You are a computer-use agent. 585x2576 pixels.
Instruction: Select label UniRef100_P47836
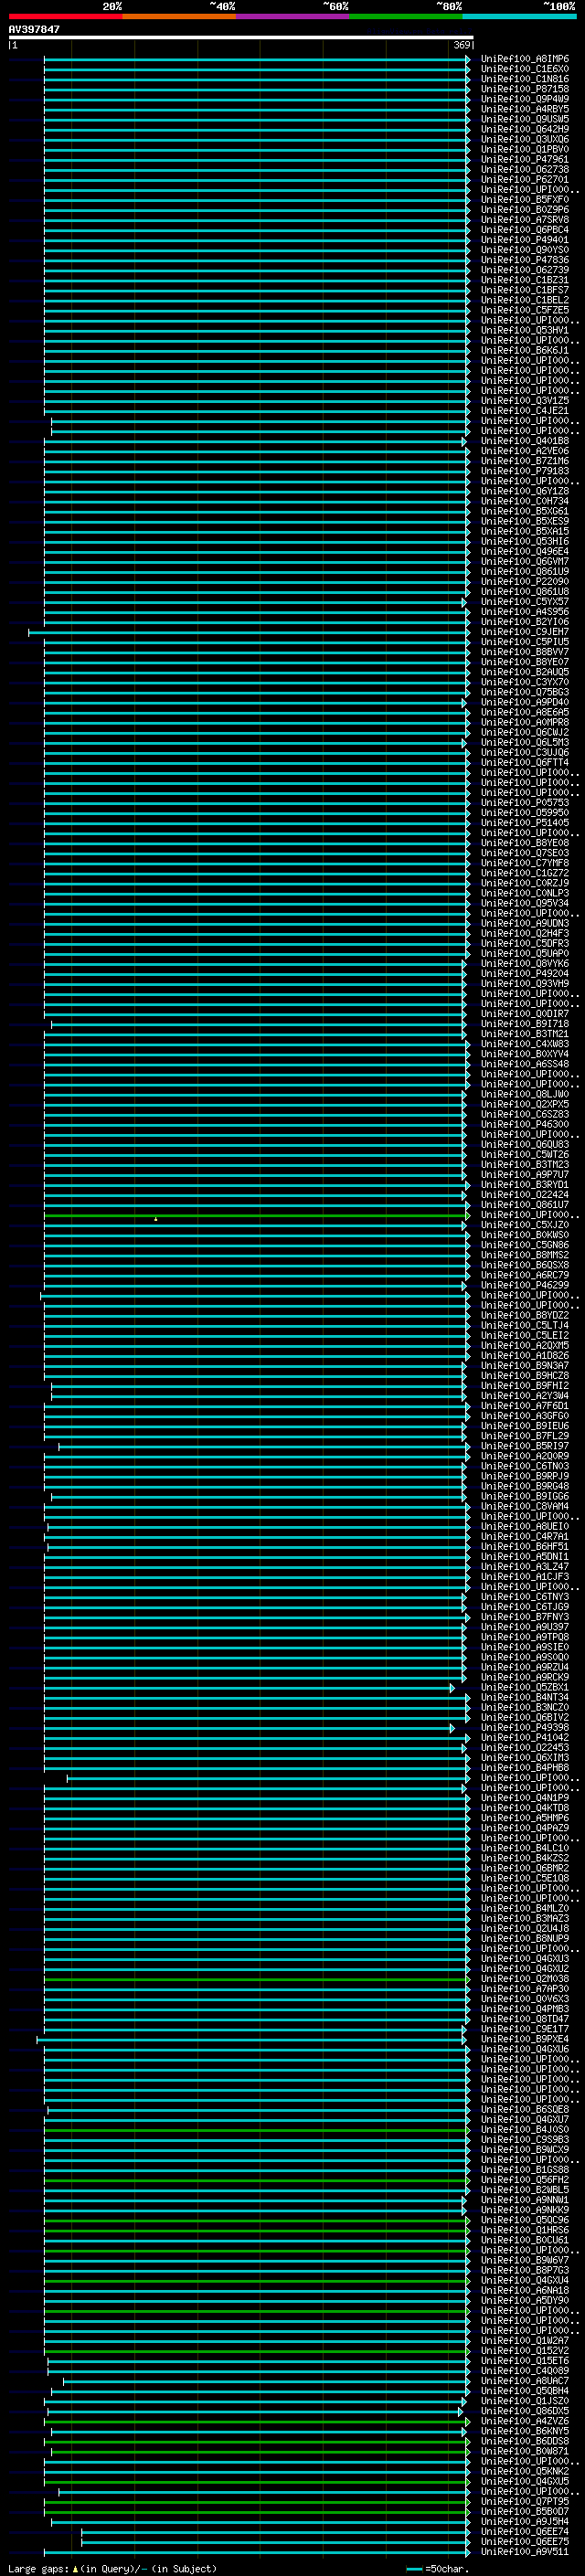(x=524, y=260)
